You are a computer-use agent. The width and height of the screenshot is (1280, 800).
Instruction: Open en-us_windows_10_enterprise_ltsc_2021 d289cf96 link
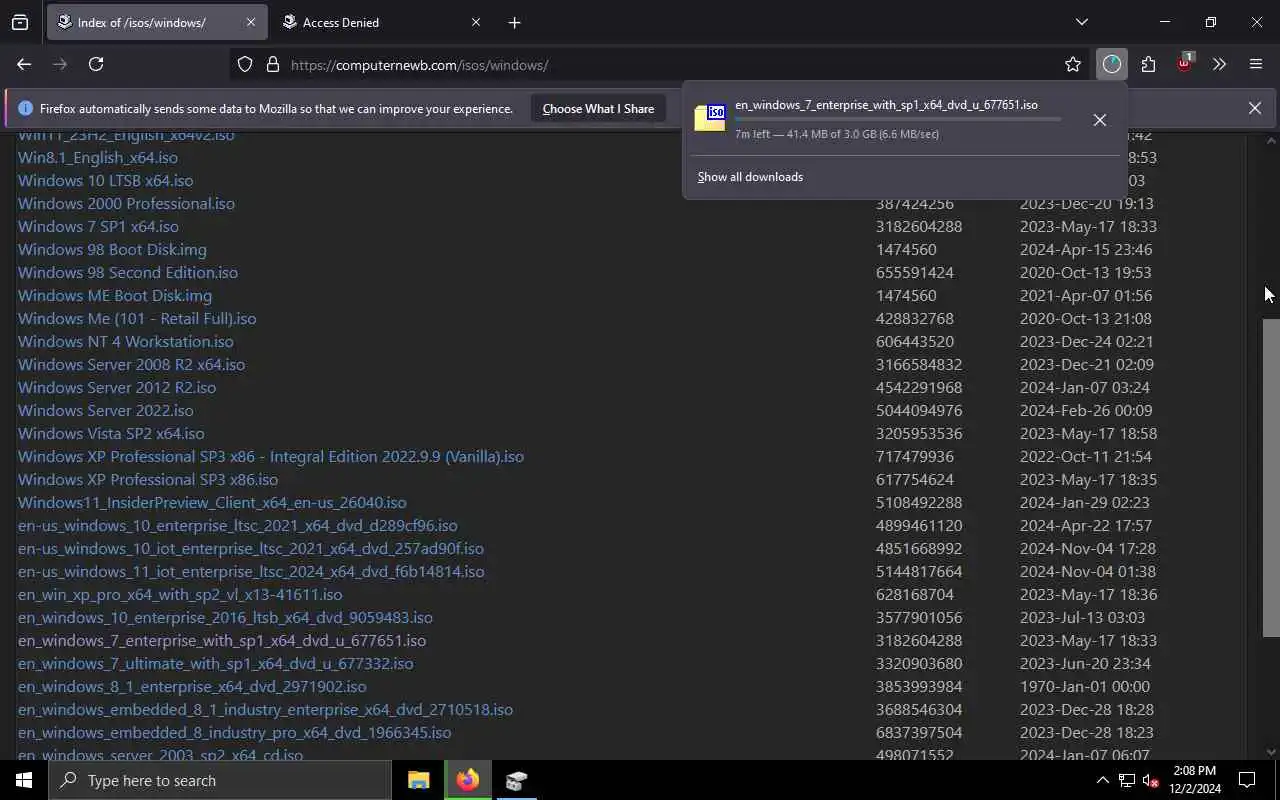pyautogui.click(x=238, y=525)
